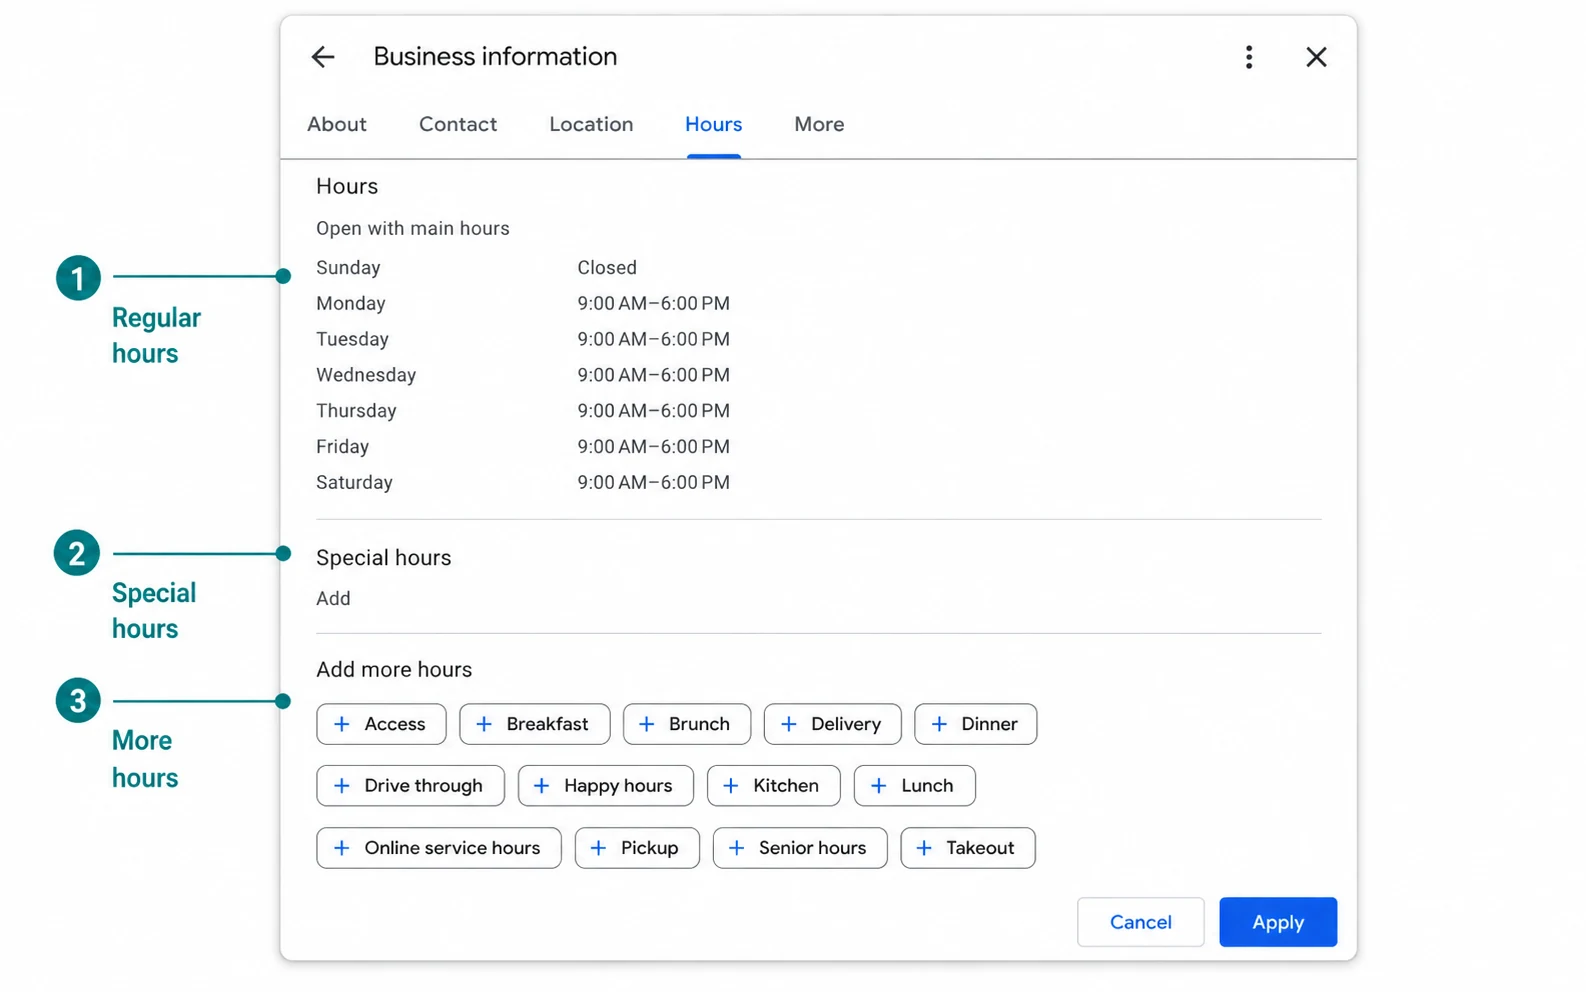The height and width of the screenshot is (992, 1586).
Task: Add Dinner hours chip
Action: 975,724
